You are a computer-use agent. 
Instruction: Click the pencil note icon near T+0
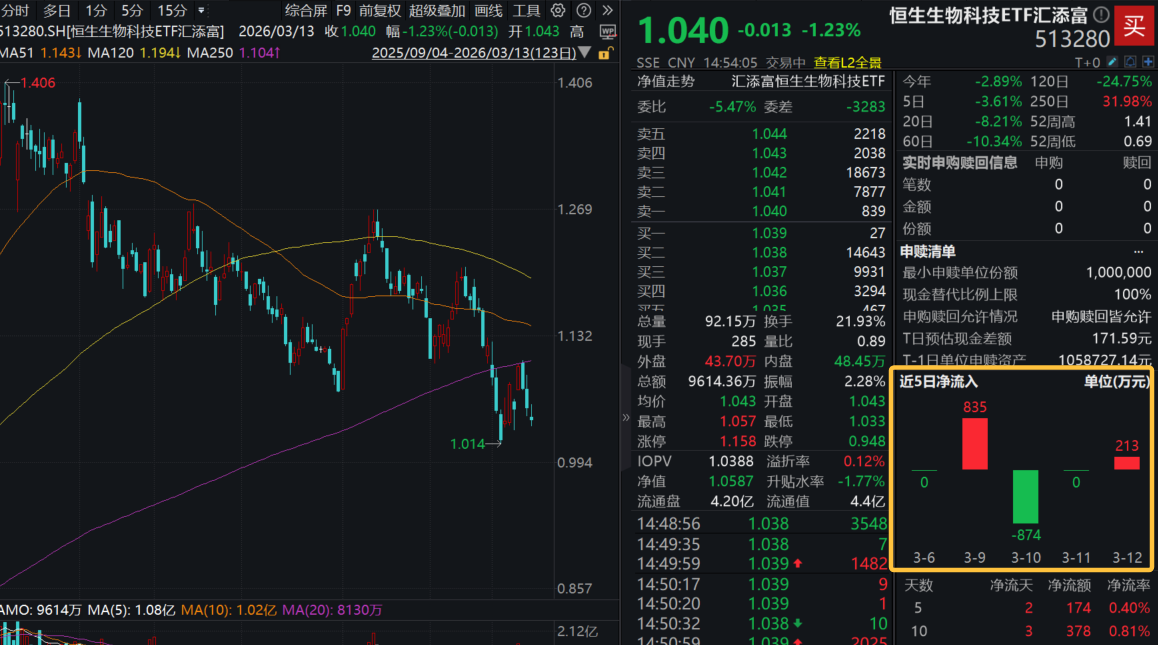1111,62
